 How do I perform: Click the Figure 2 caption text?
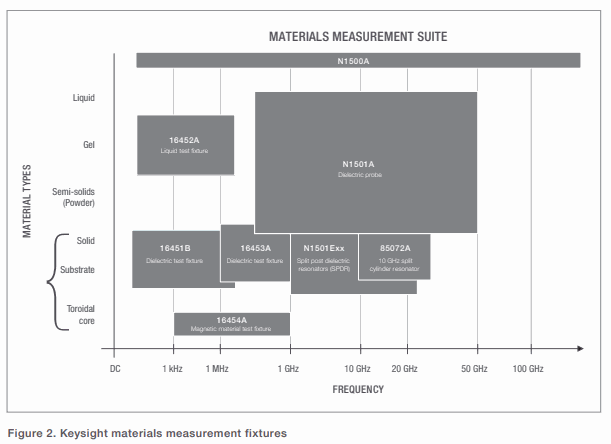(x=147, y=433)
